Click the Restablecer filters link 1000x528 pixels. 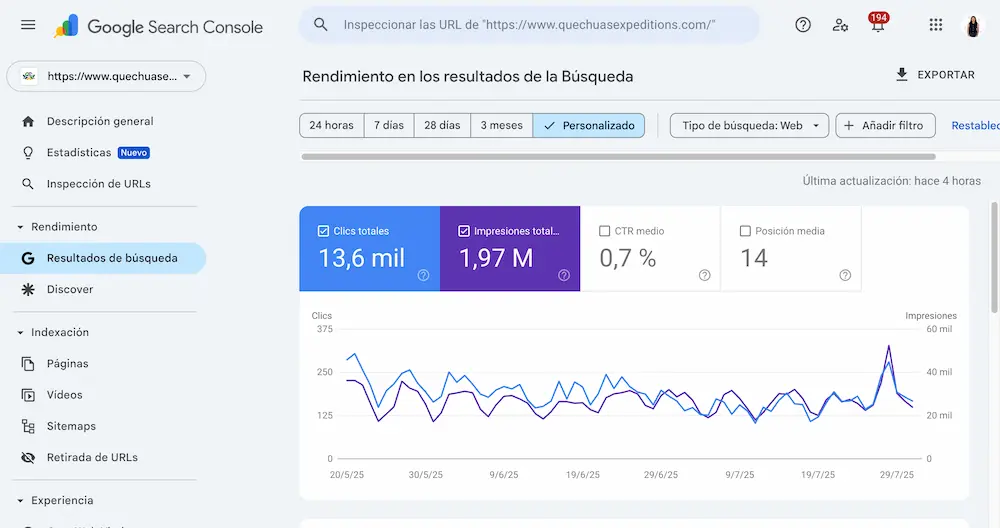click(975, 126)
